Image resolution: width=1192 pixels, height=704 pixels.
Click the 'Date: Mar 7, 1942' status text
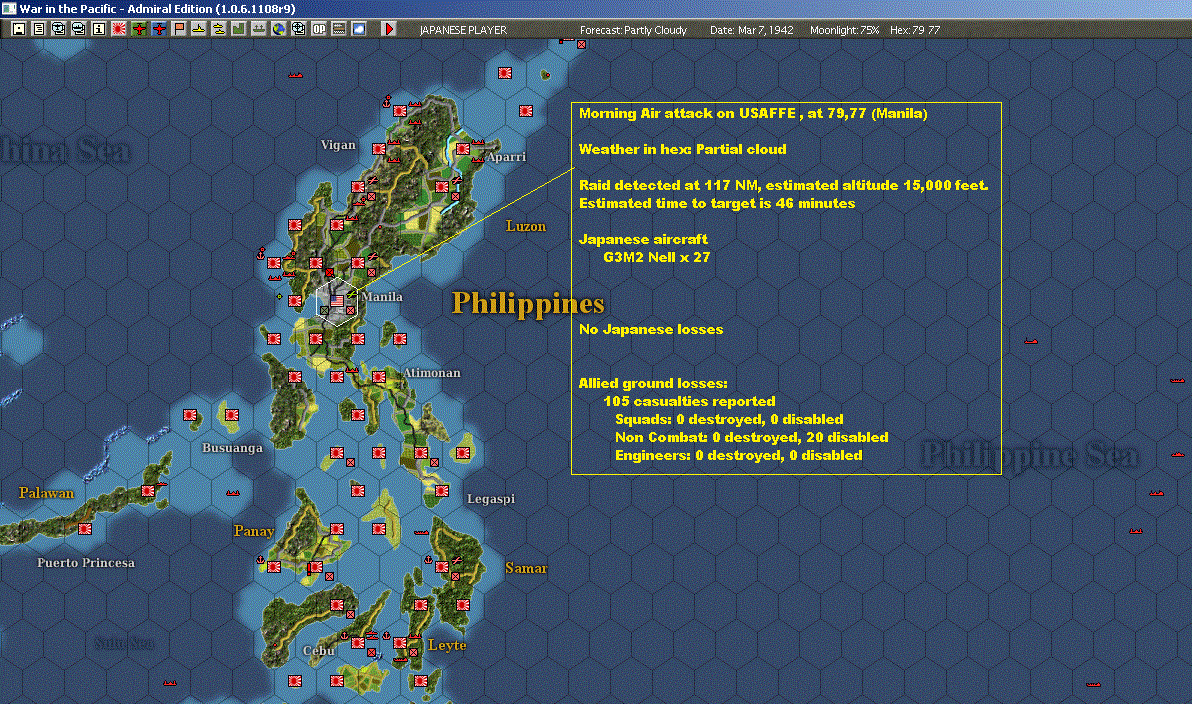pyautogui.click(x=752, y=30)
